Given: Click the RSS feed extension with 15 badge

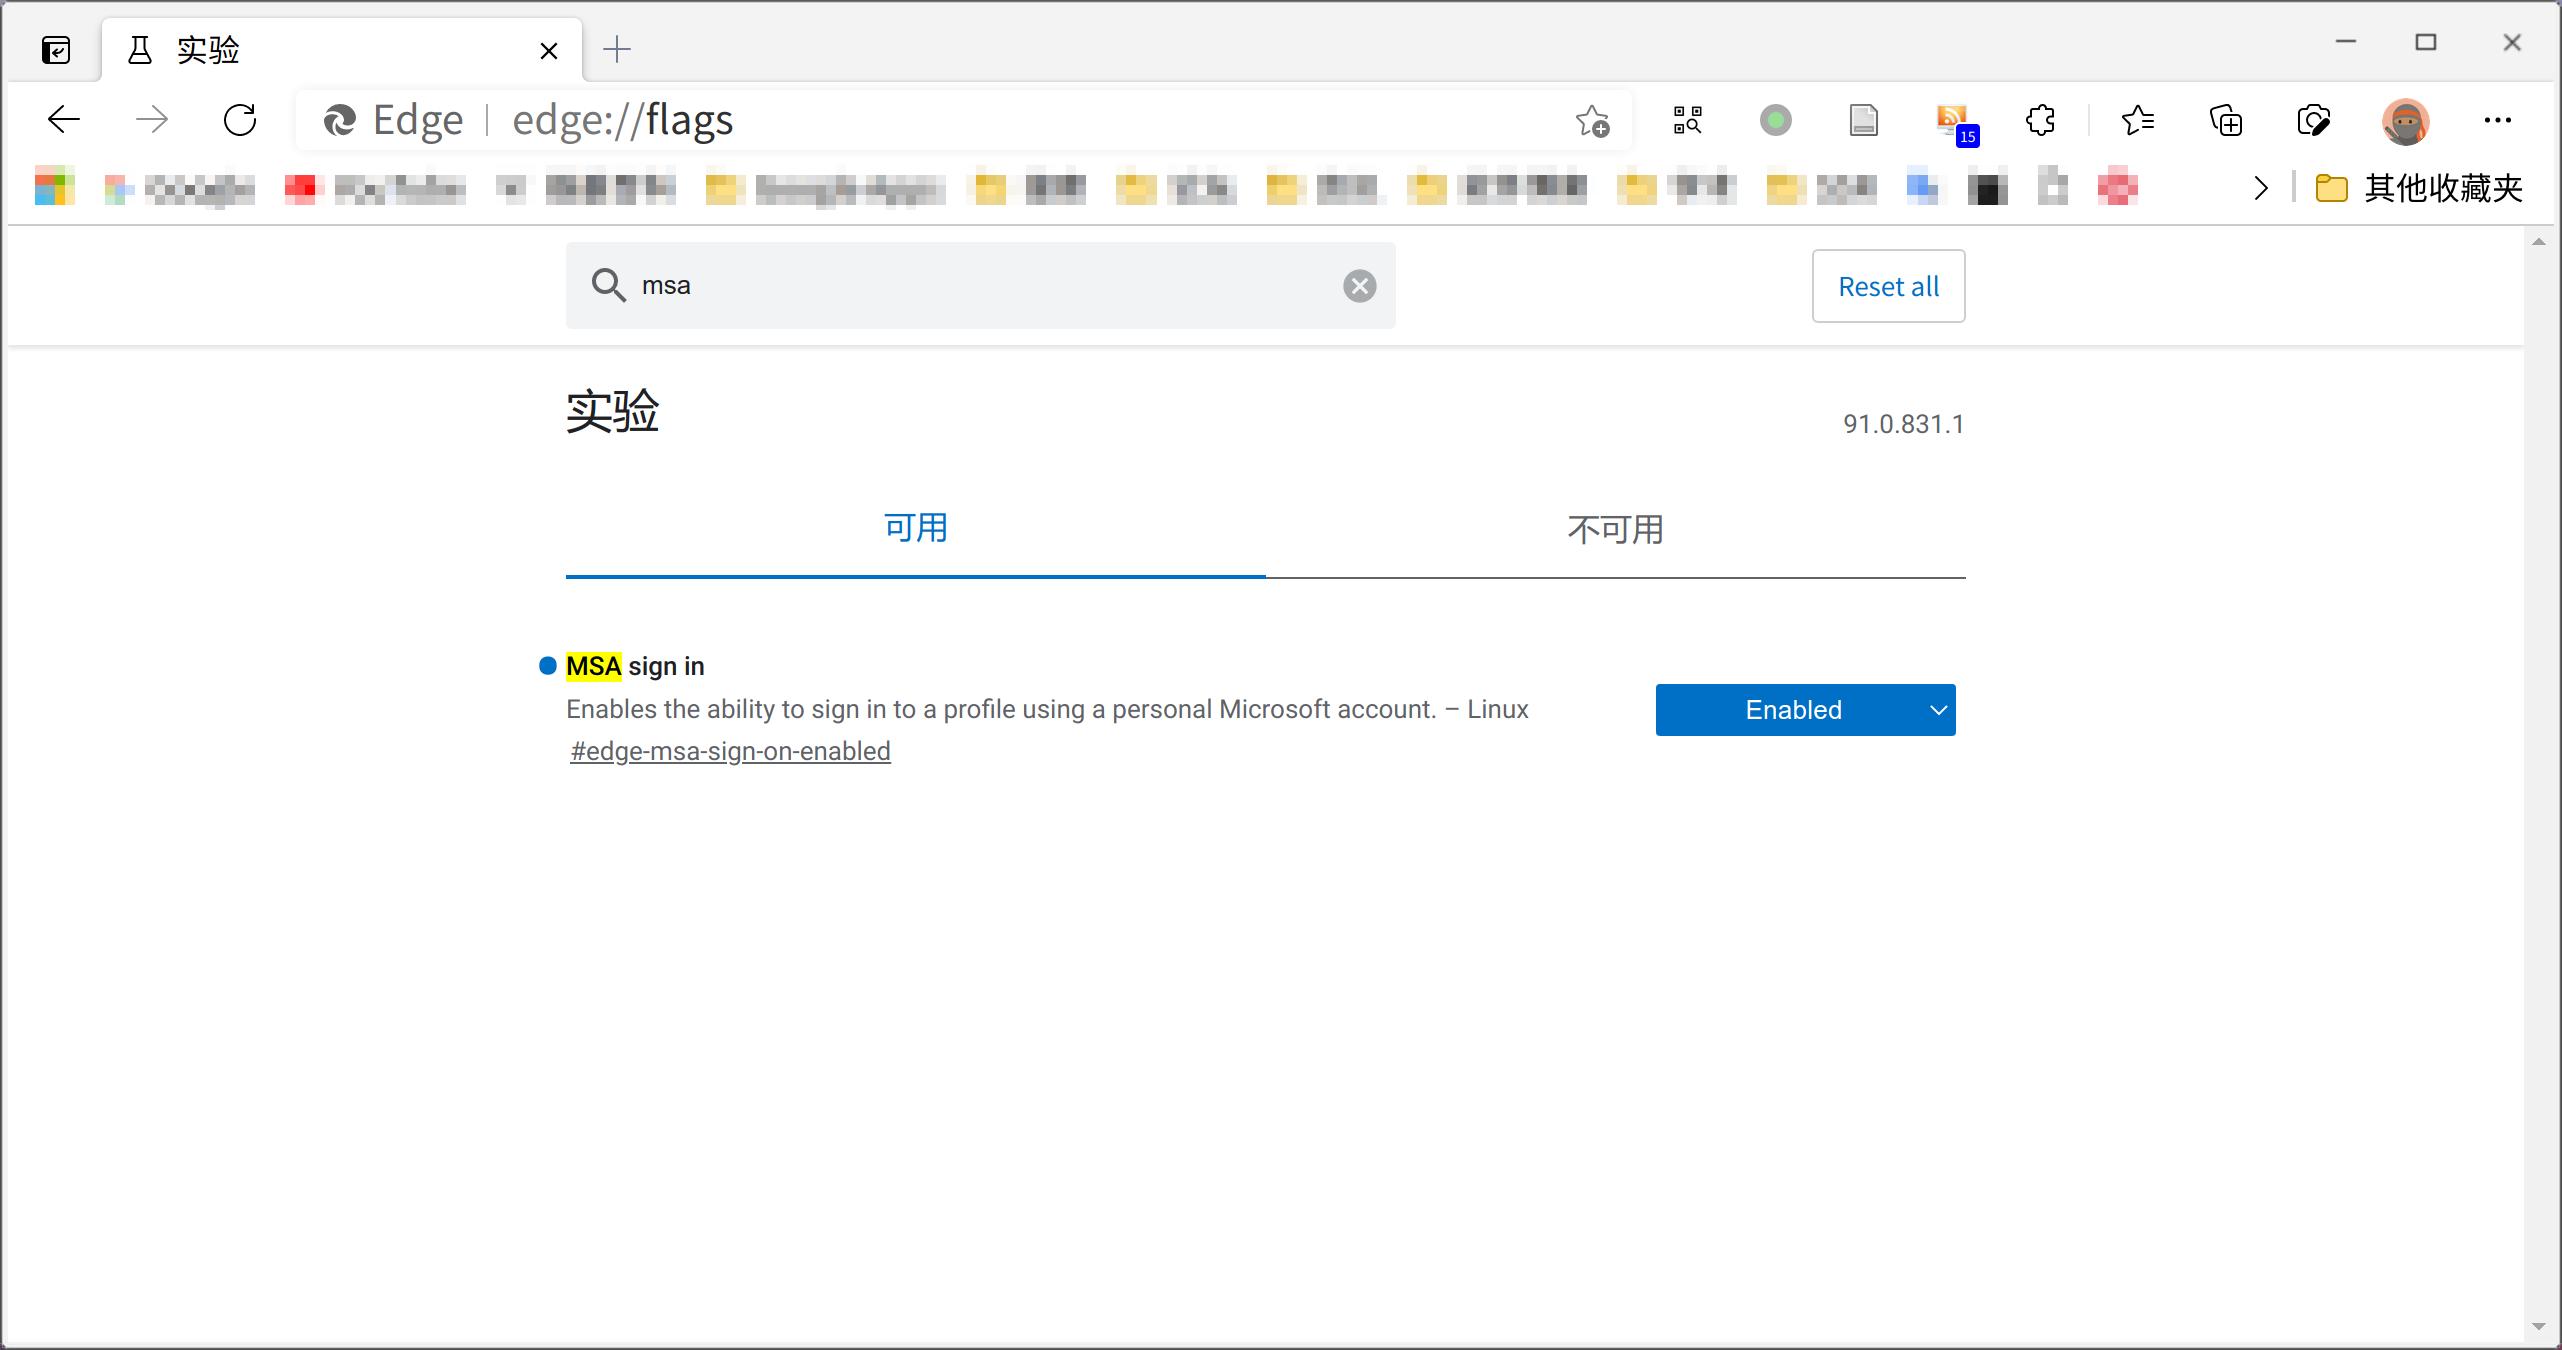Looking at the screenshot, I should 1953,122.
